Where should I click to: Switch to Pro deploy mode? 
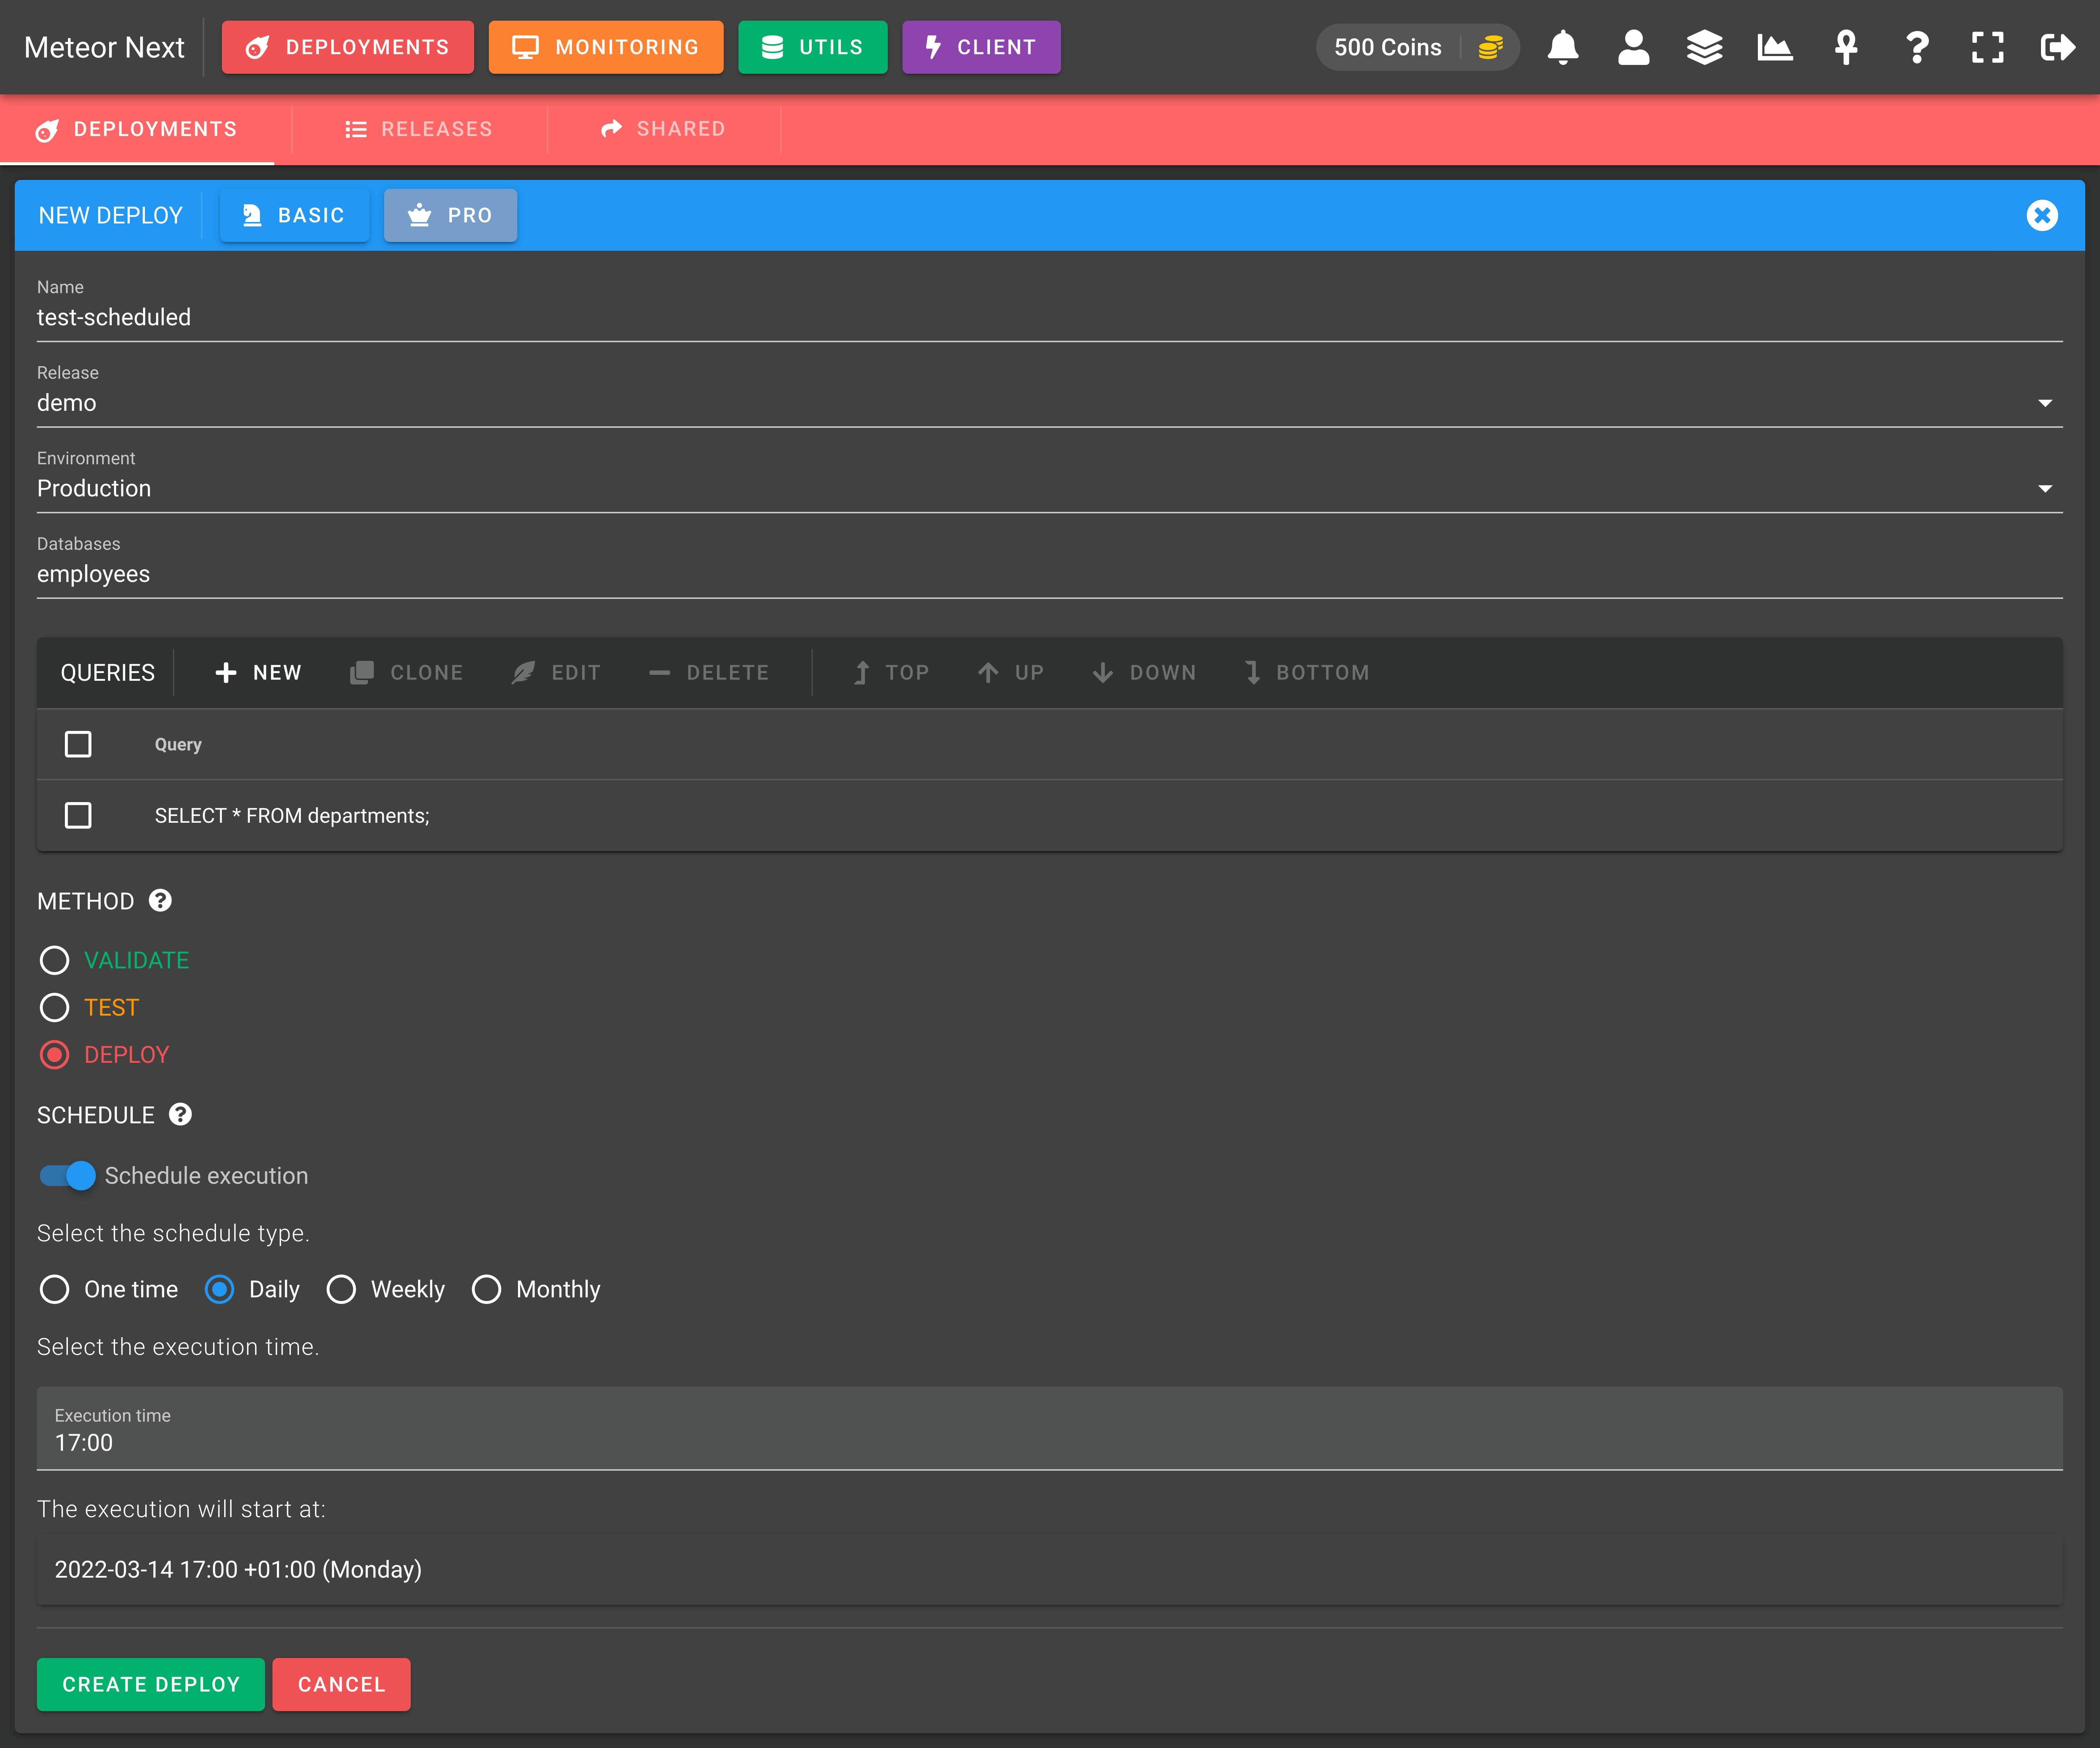click(x=451, y=215)
